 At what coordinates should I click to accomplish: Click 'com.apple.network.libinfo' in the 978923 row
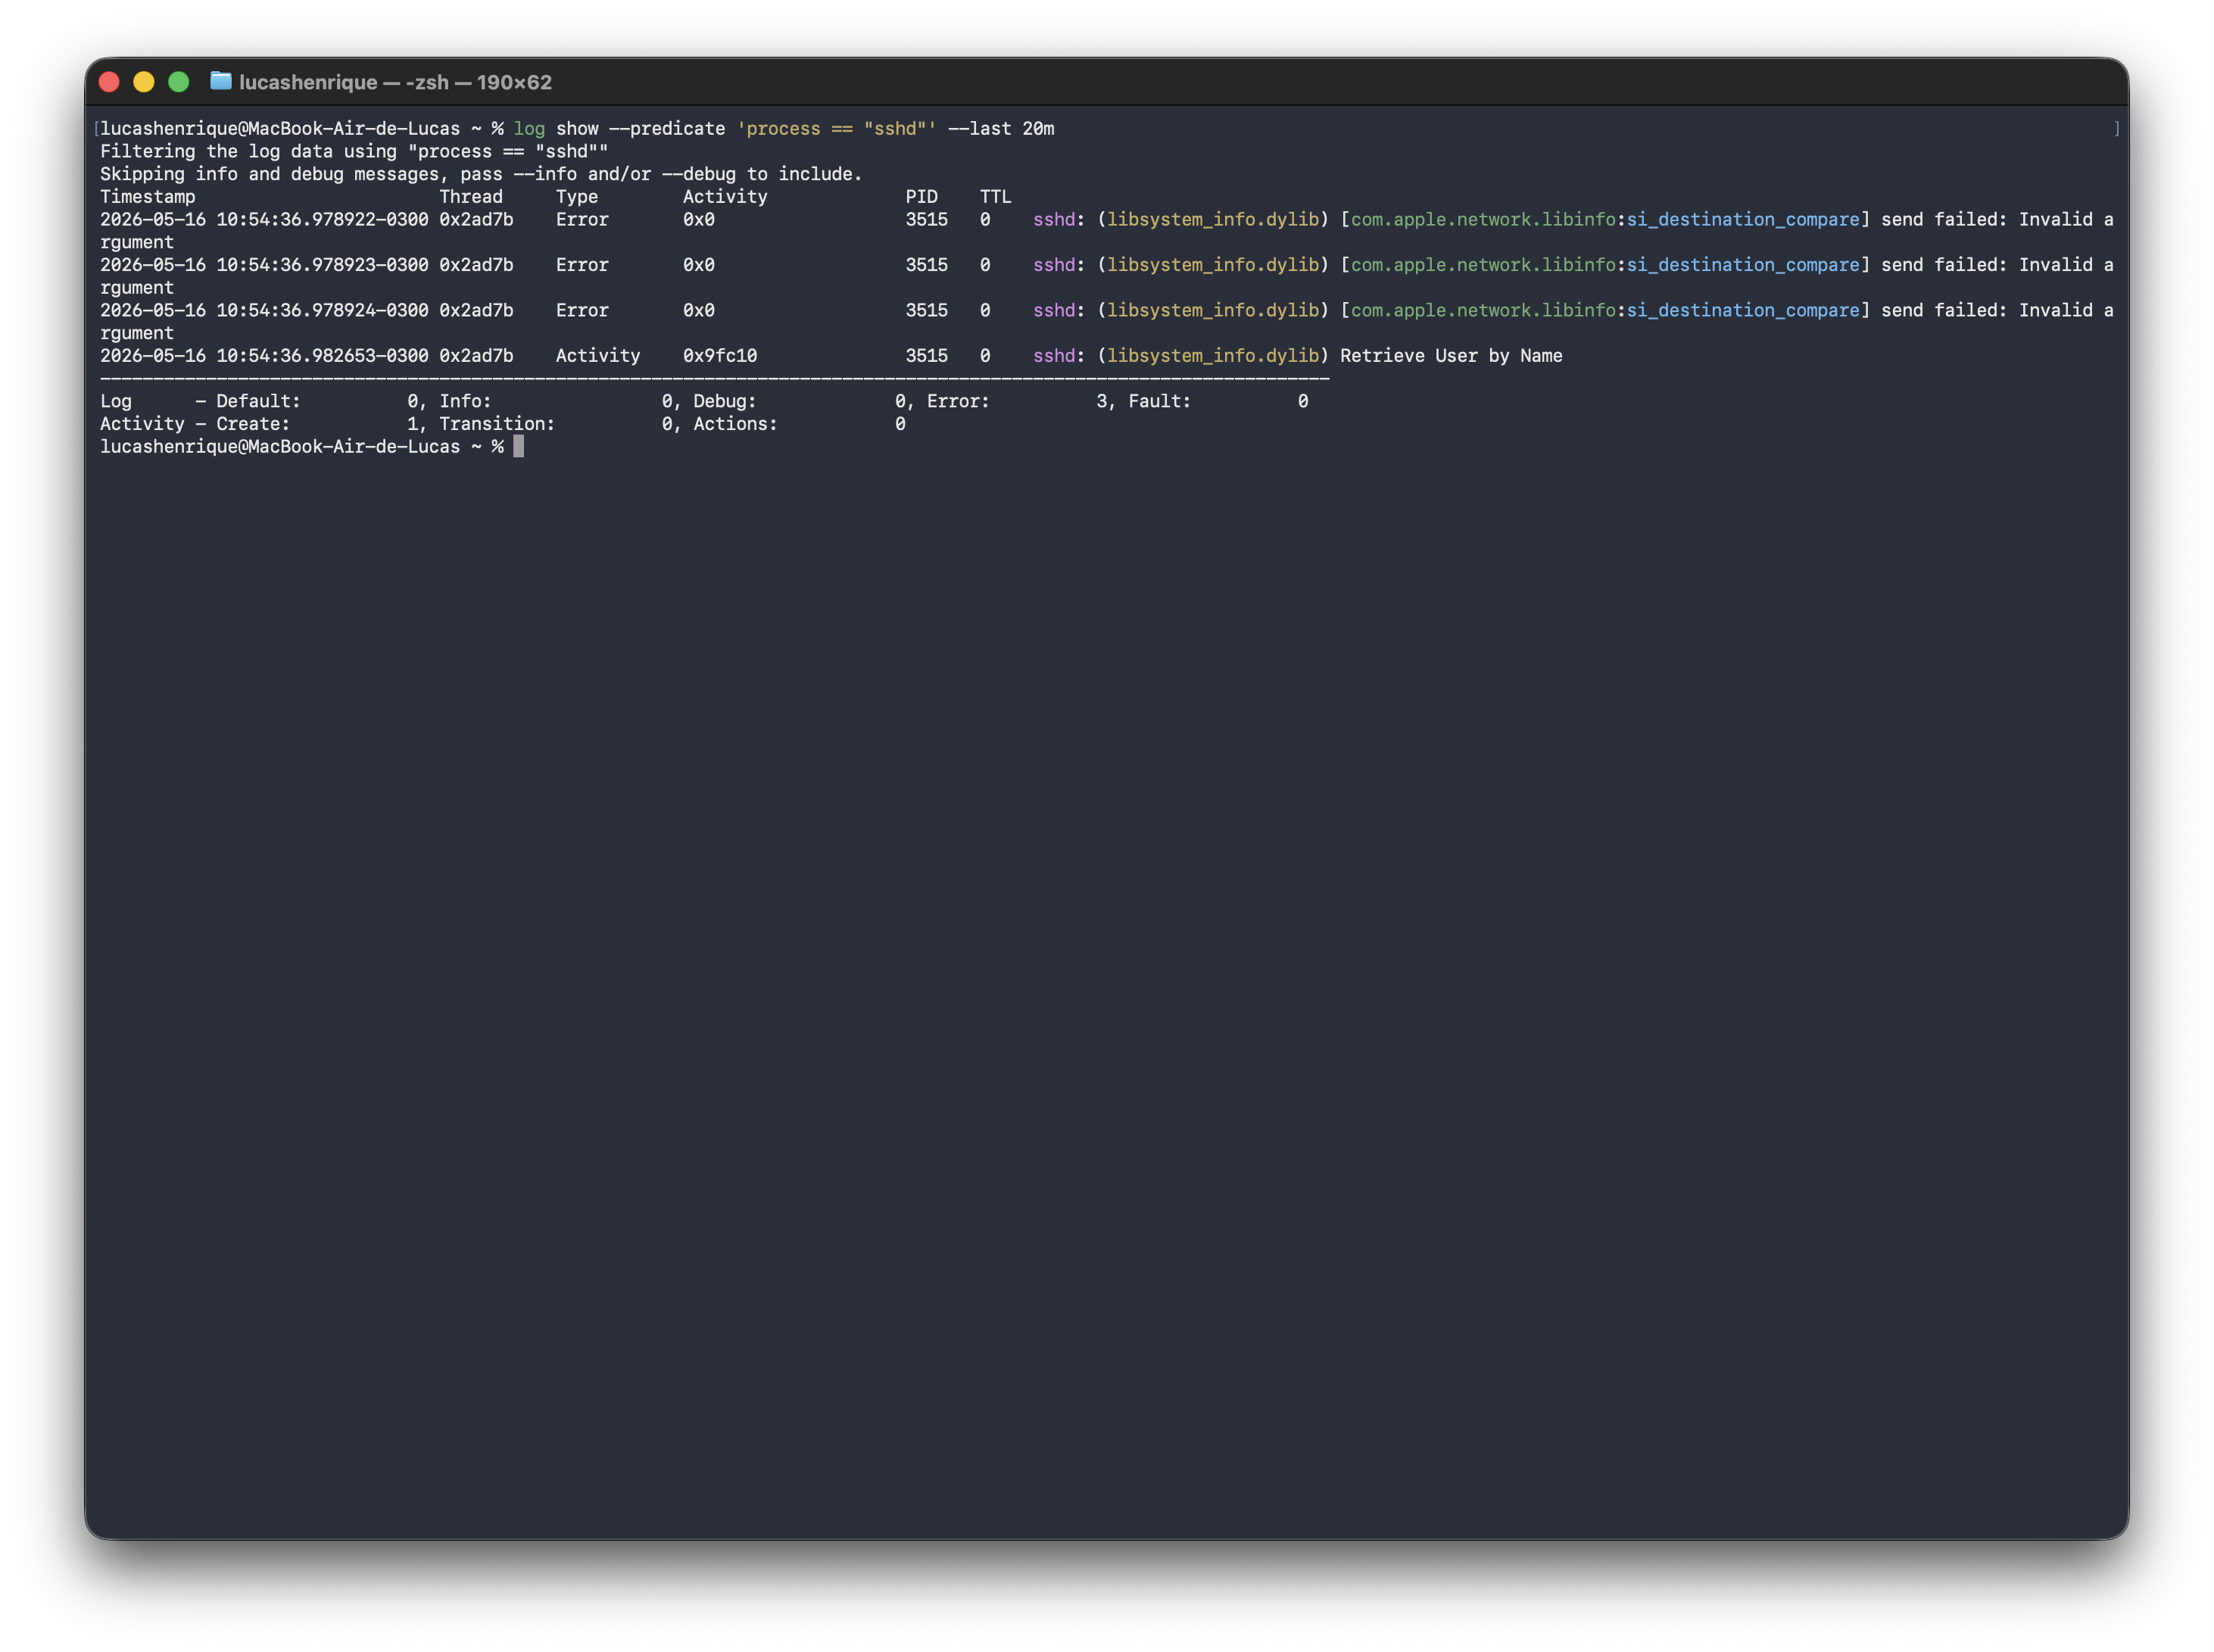[x=1483, y=265]
